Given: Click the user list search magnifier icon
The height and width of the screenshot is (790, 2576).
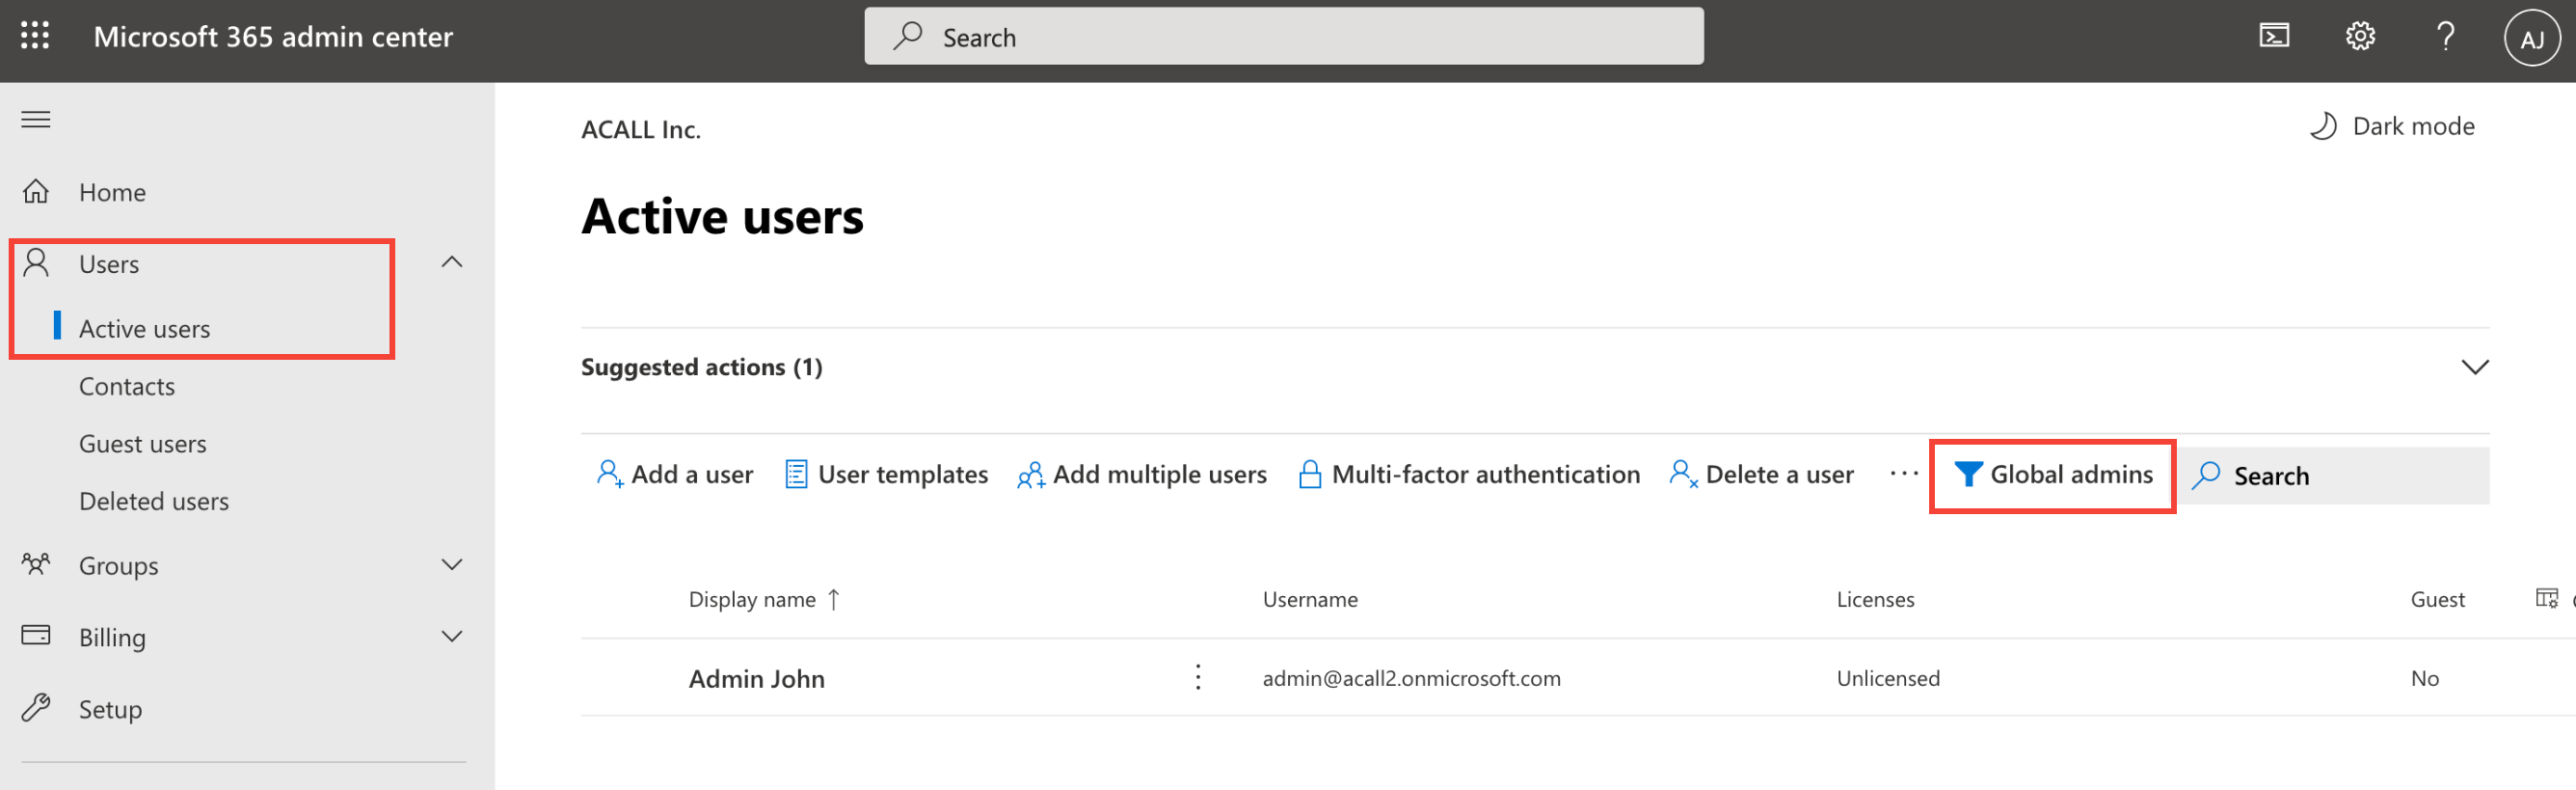Looking at the screenshot, I should point(2205,475).
